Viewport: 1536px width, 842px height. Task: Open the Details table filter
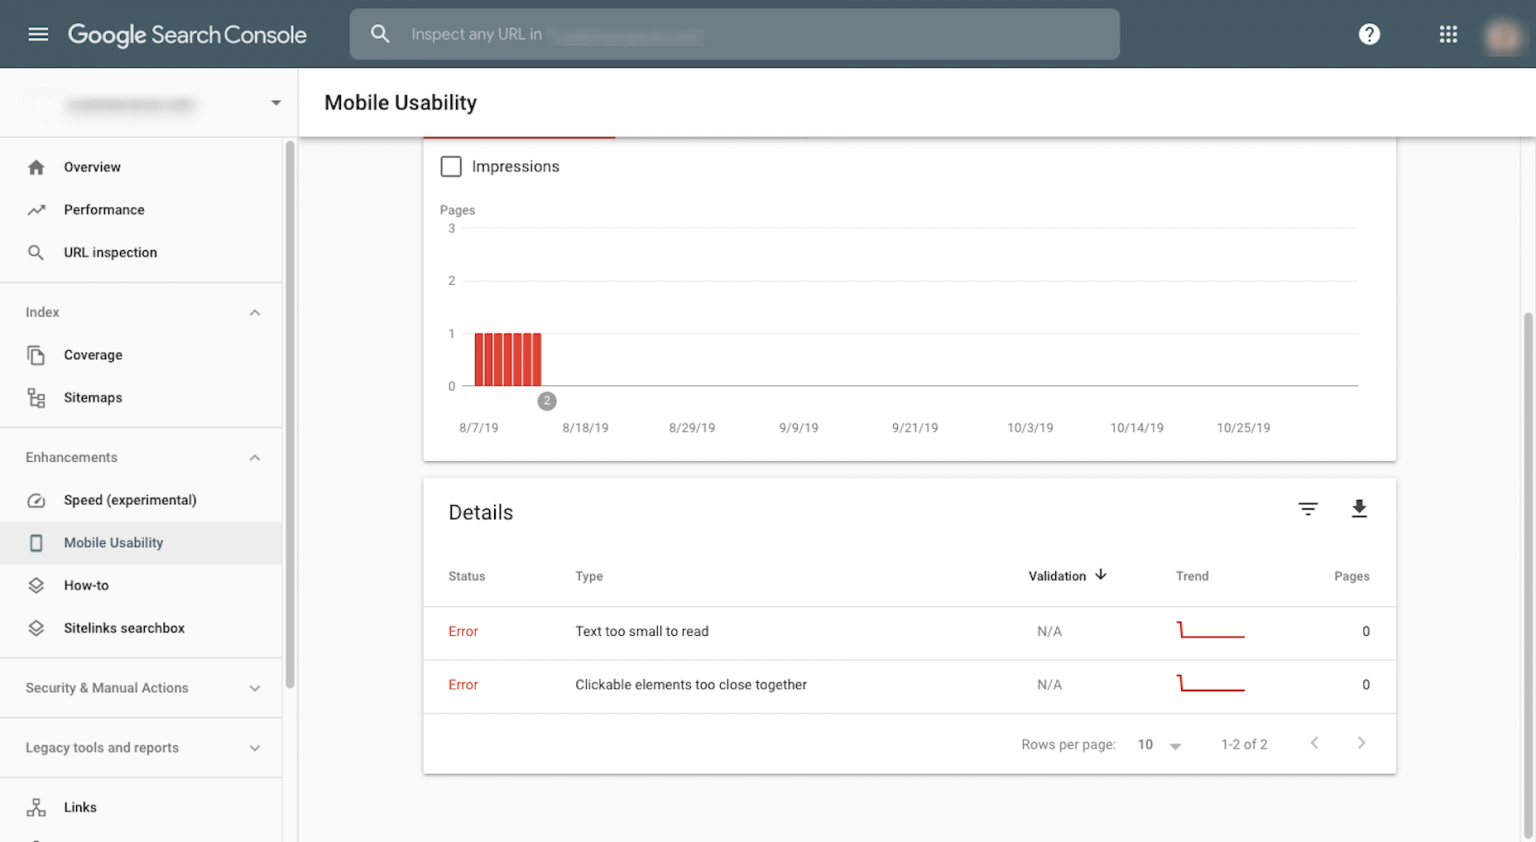1308,509
